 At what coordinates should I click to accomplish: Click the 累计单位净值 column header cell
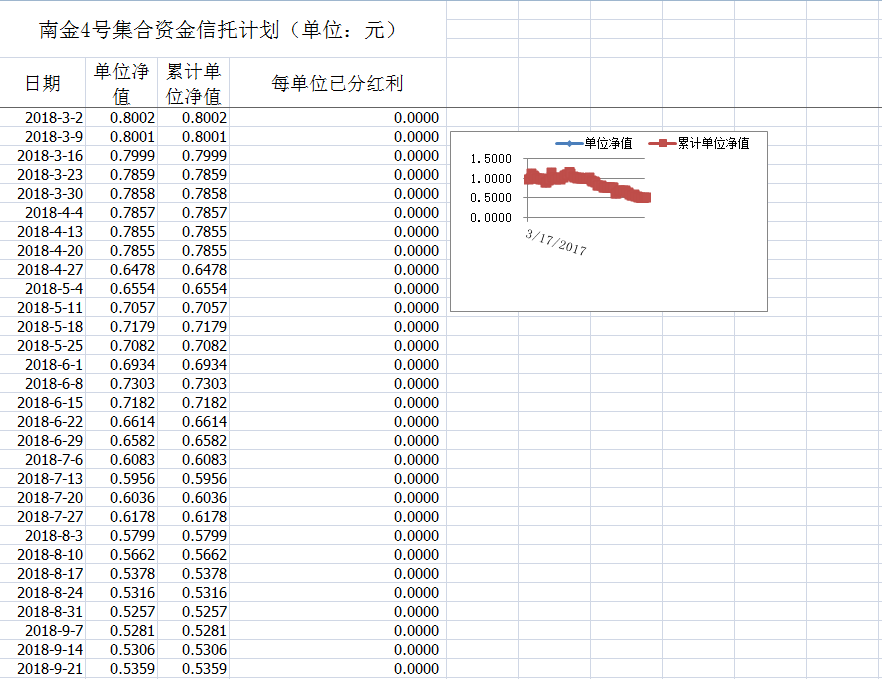(x=194, y=83)
